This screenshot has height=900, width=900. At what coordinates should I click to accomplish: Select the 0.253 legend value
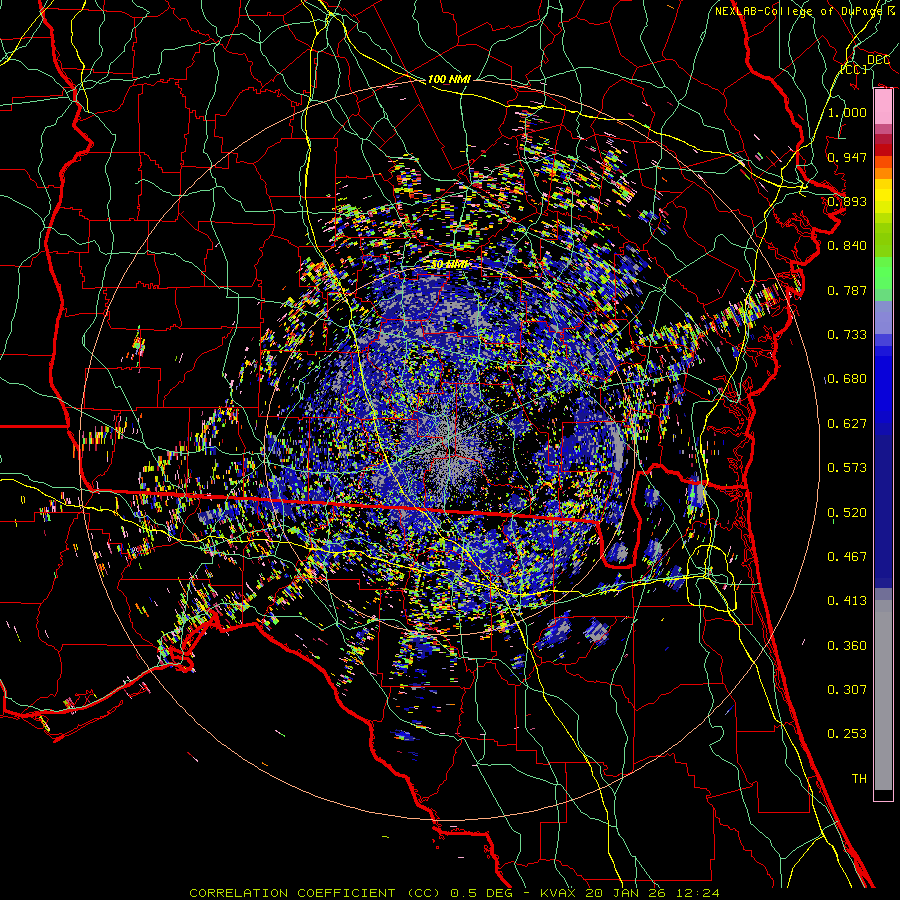(847, 734)
